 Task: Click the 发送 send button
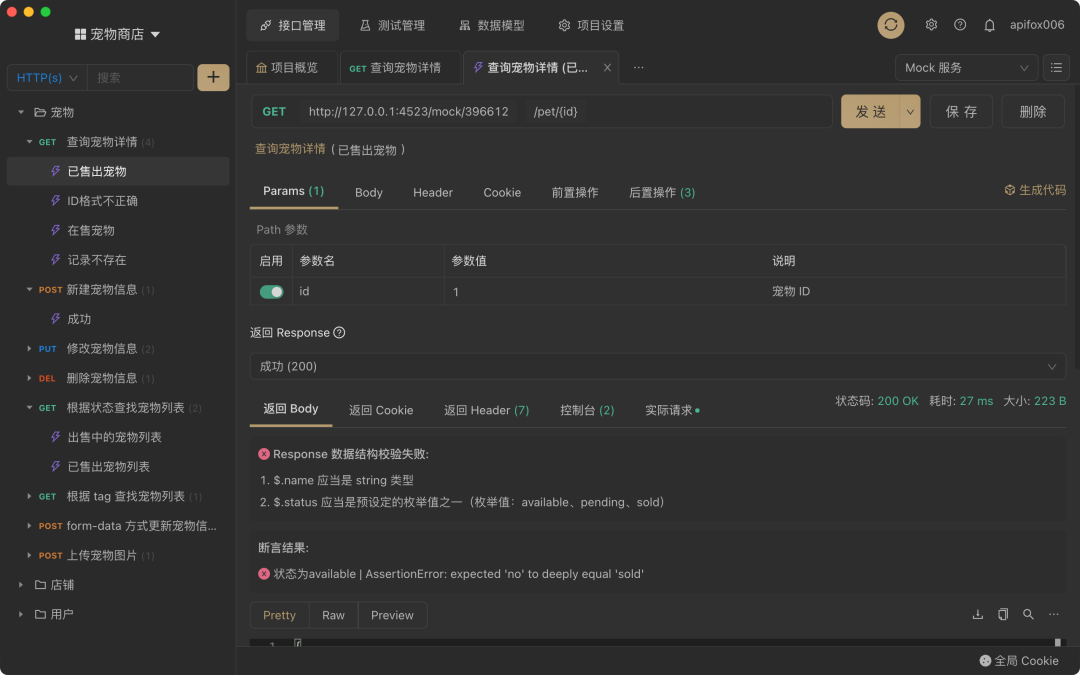[x=868, y=111]
